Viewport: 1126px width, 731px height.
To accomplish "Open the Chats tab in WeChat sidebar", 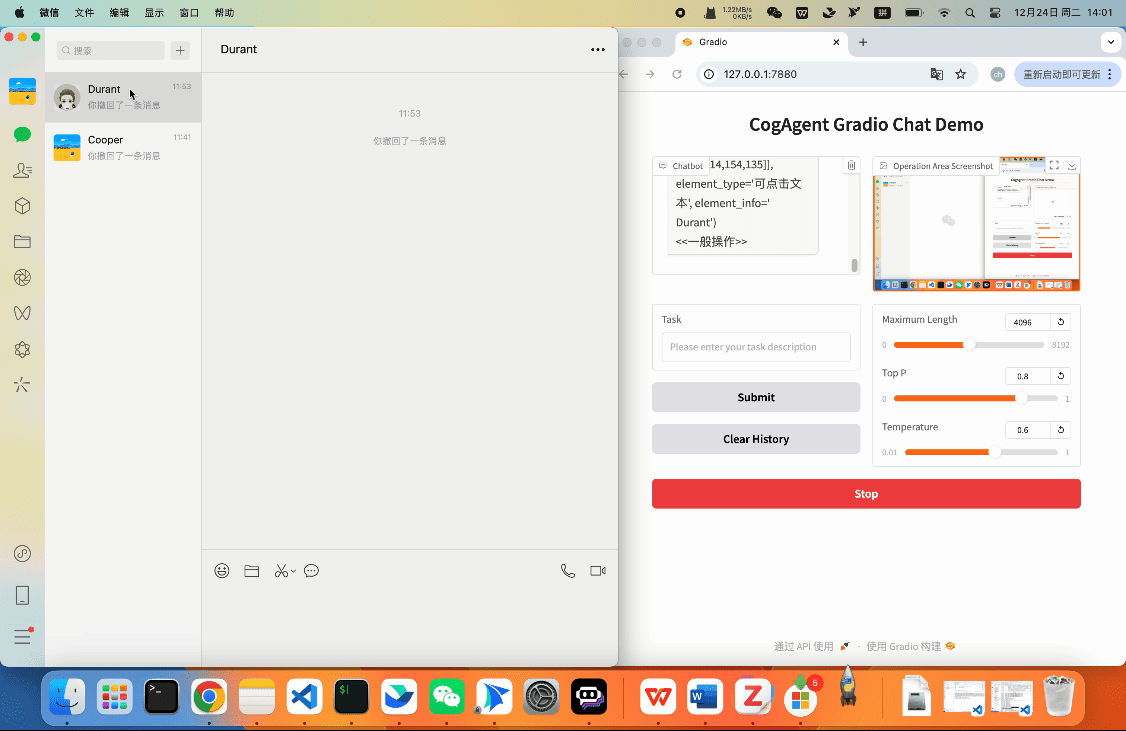I will point(22,134).
